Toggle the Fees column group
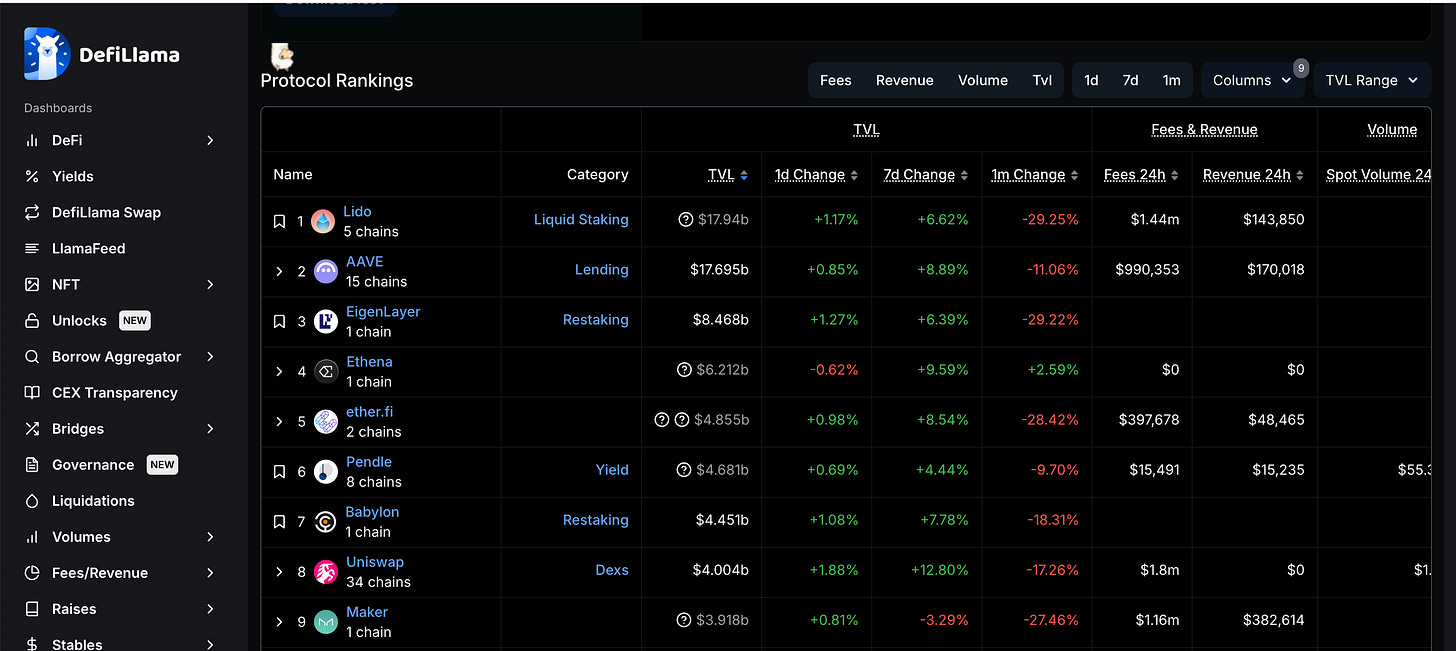 (x=836, y=80)
